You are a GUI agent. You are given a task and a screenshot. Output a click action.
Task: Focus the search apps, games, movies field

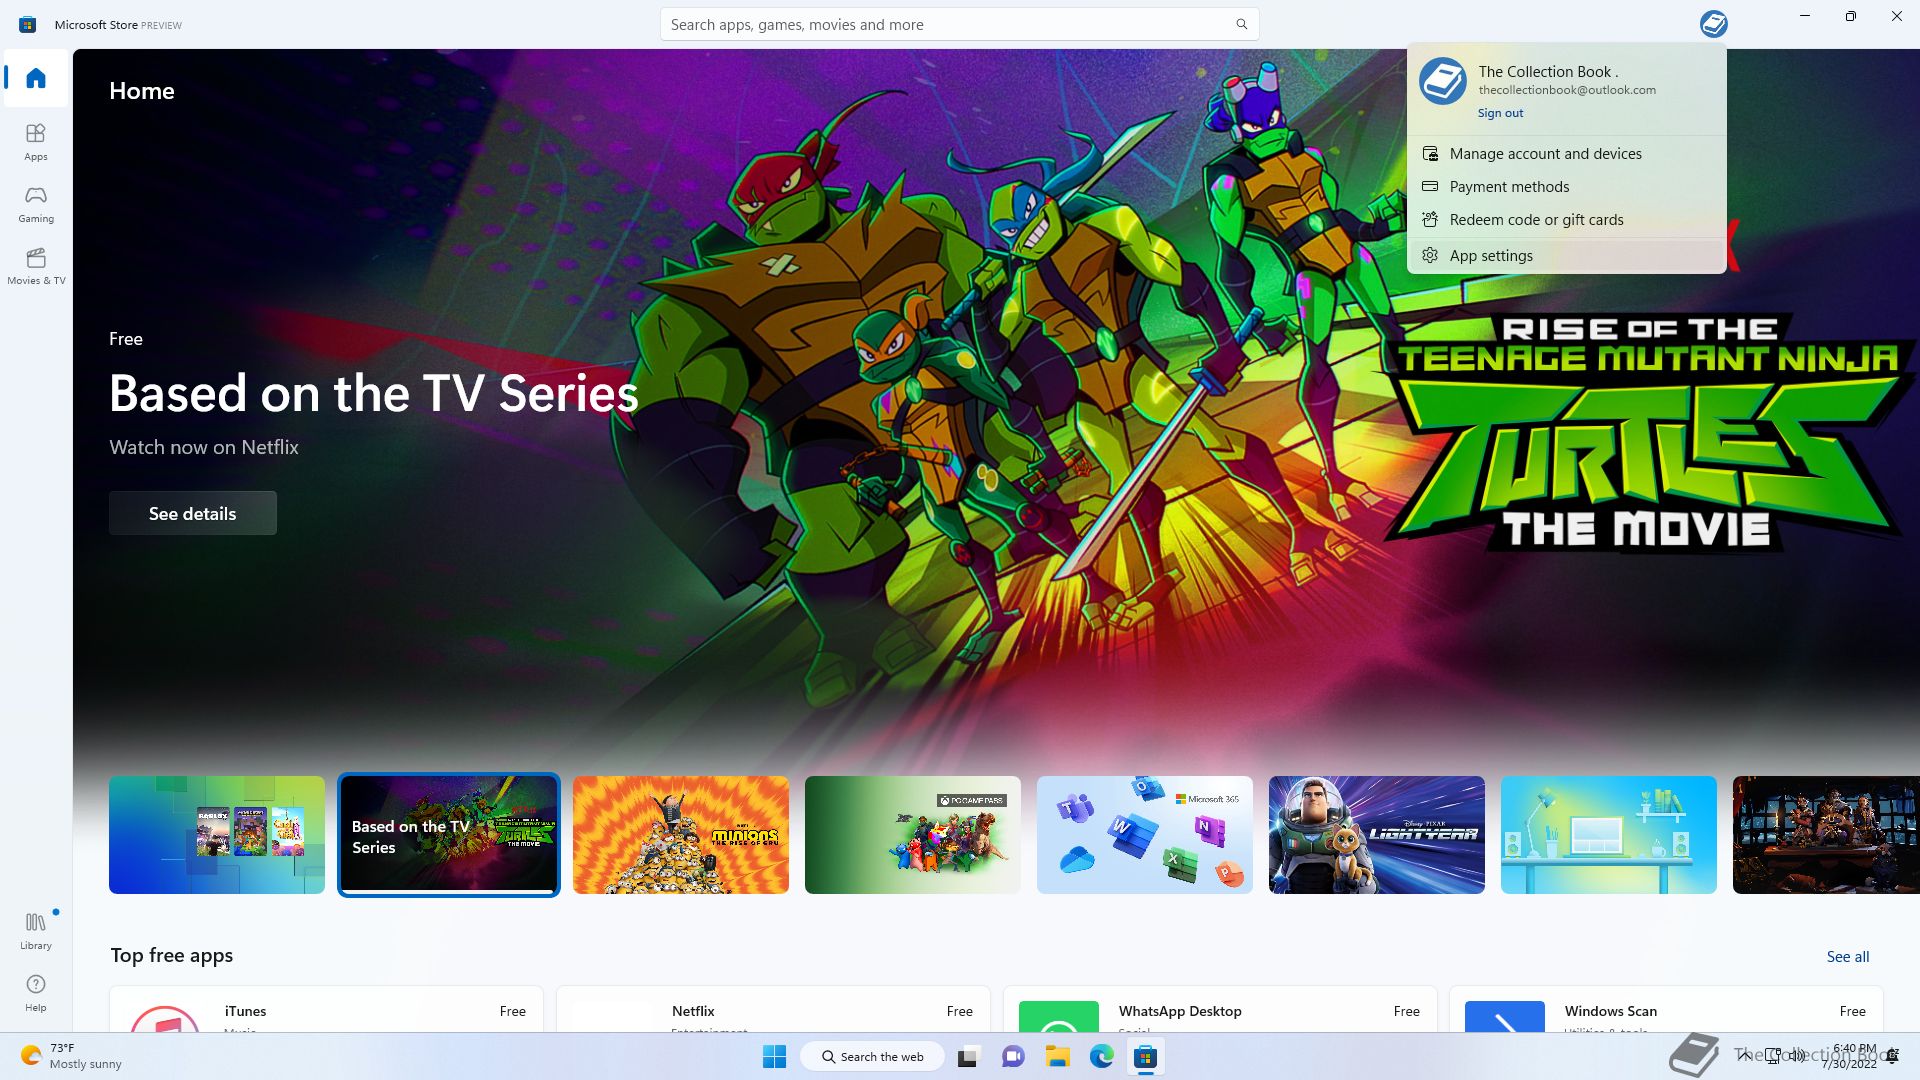[x=959, y=24]
